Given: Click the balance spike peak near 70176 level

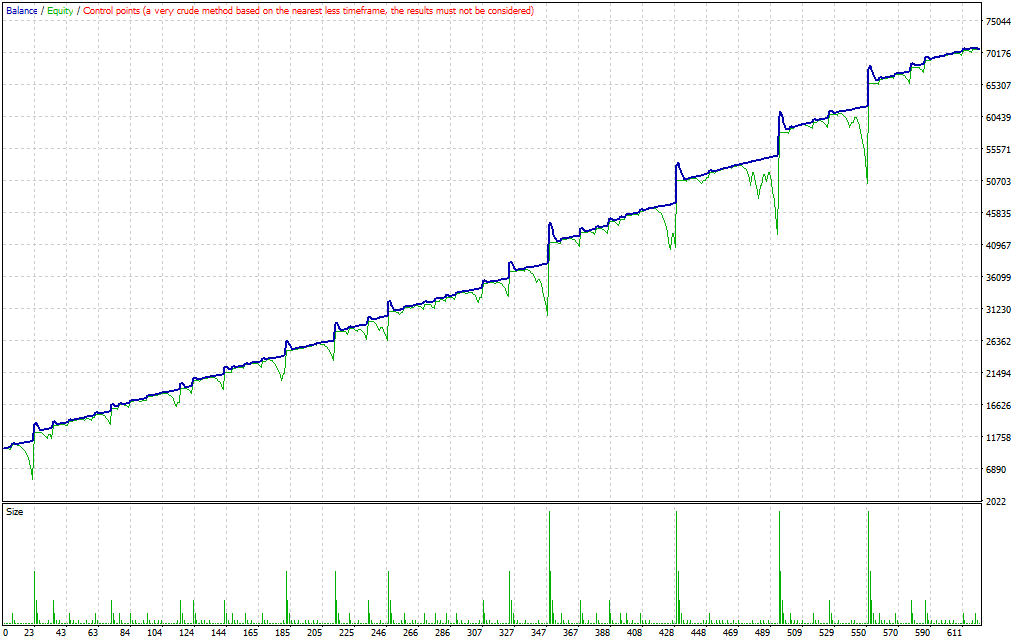Looking at the screenshot, I should click(869, 68).
